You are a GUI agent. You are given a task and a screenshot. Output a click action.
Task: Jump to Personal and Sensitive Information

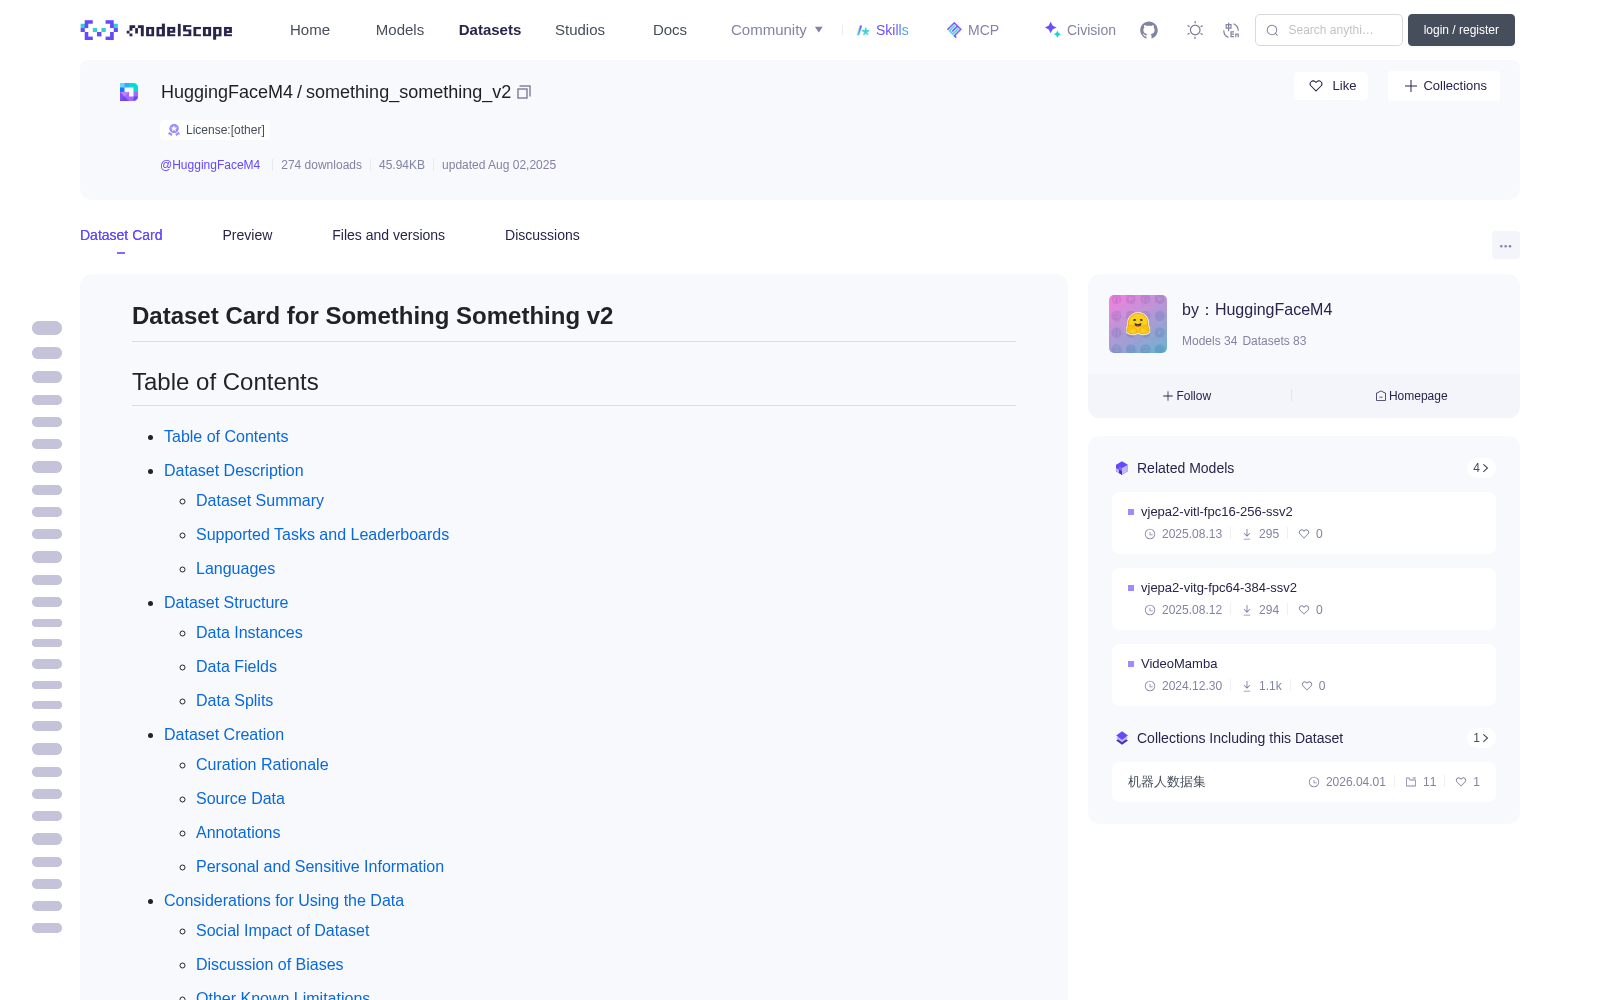pos(320,866)
